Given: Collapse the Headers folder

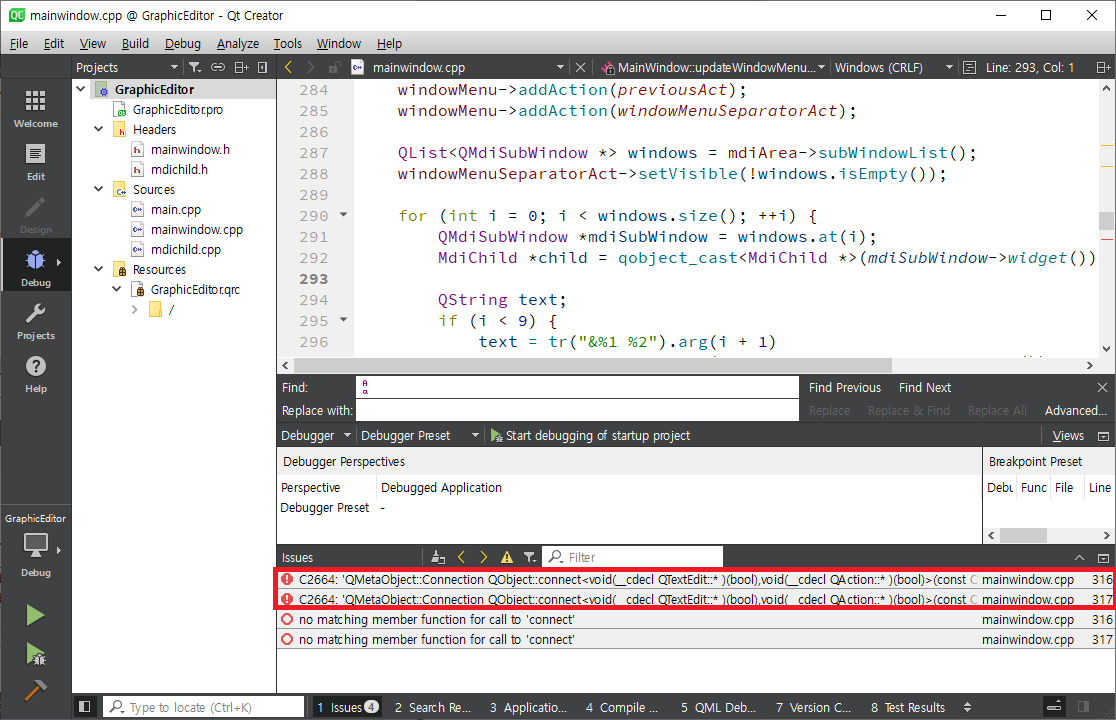Looking at the screenshot, I should (99, 129).
